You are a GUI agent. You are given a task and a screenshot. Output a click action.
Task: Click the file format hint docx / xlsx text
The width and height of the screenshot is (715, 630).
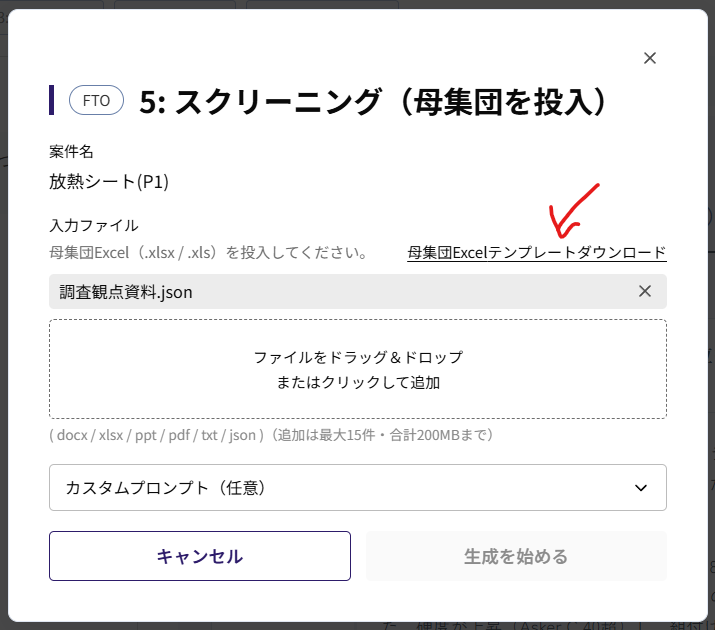click(271, 435)
